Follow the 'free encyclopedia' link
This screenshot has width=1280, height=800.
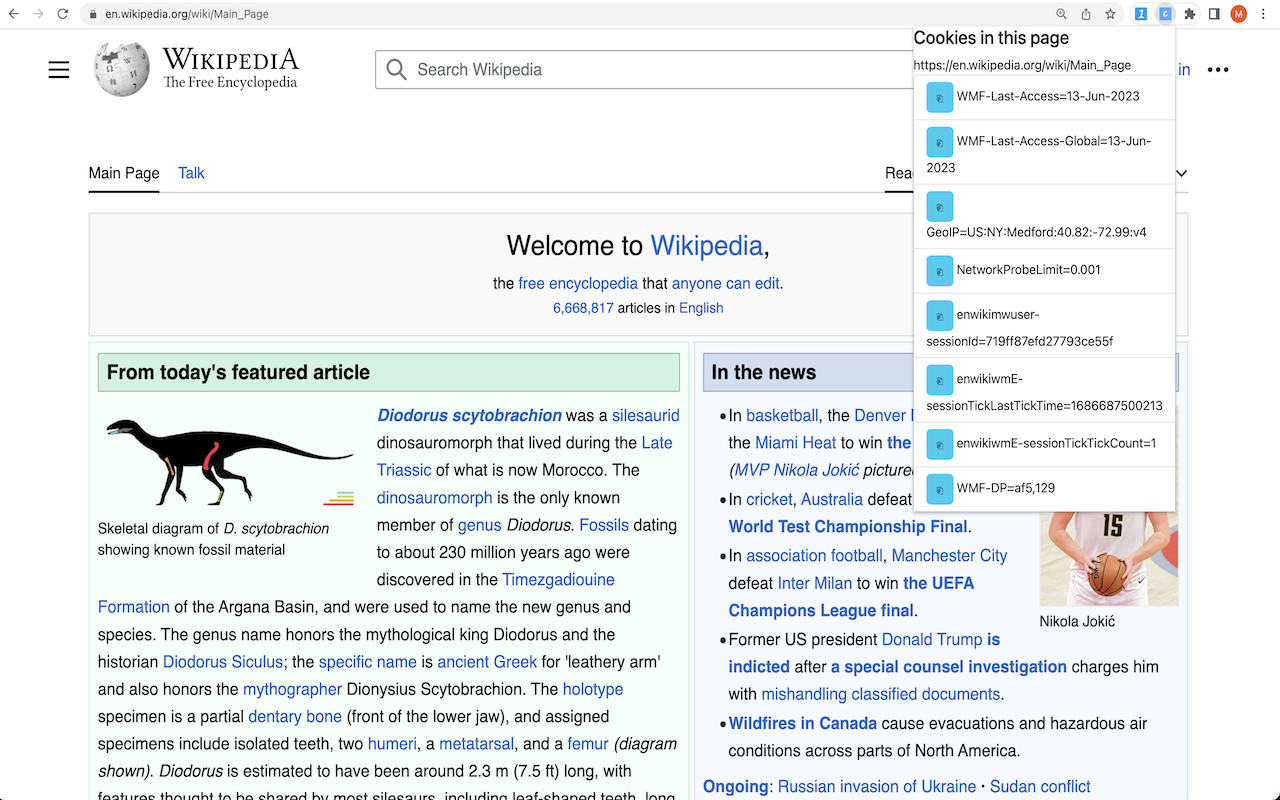[578, 283]
